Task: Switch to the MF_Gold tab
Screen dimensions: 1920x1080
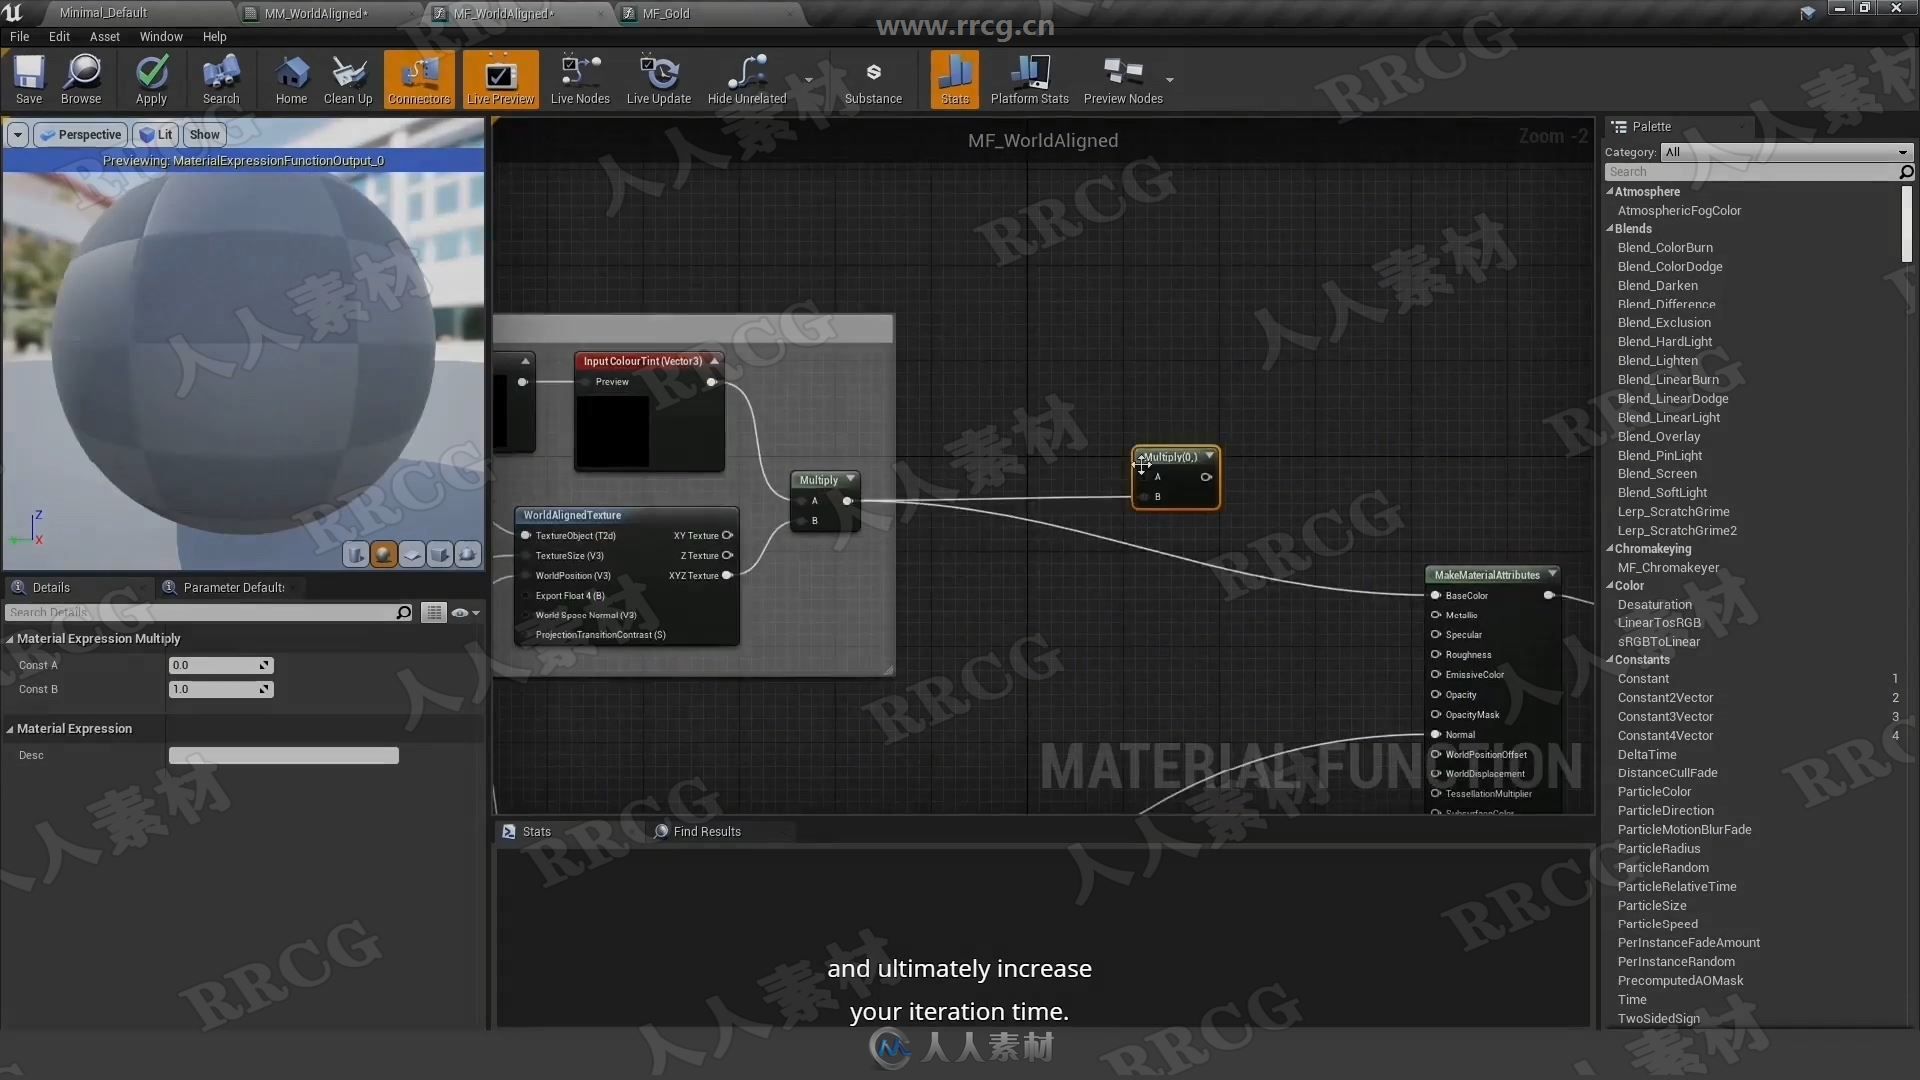Action: tap(666, 13)
